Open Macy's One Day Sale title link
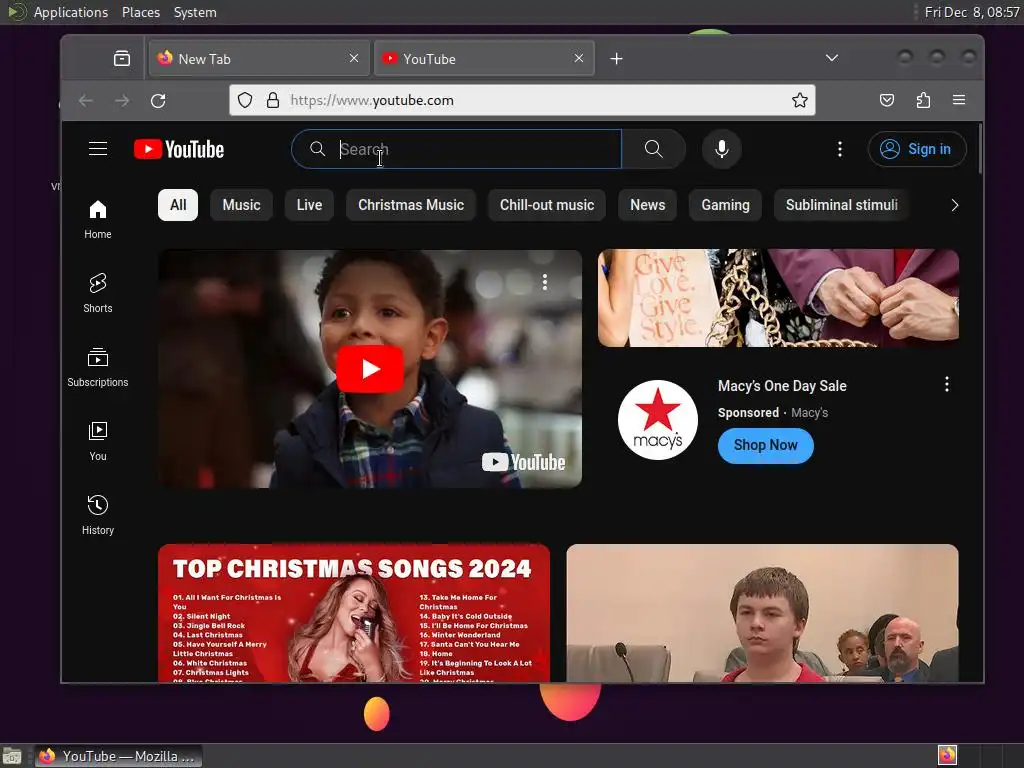The image size is (1024, 768). coord(782,386)
